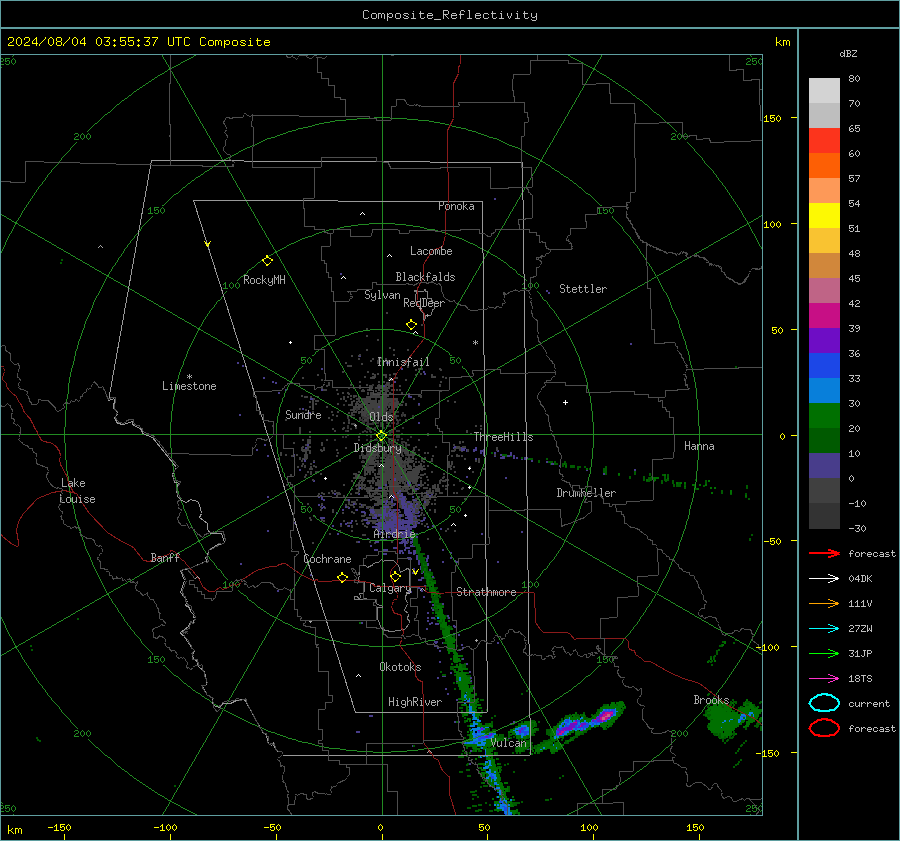
Task: Select the magenta 42 dBZ swatch
Action: click(x=824, y=315)
